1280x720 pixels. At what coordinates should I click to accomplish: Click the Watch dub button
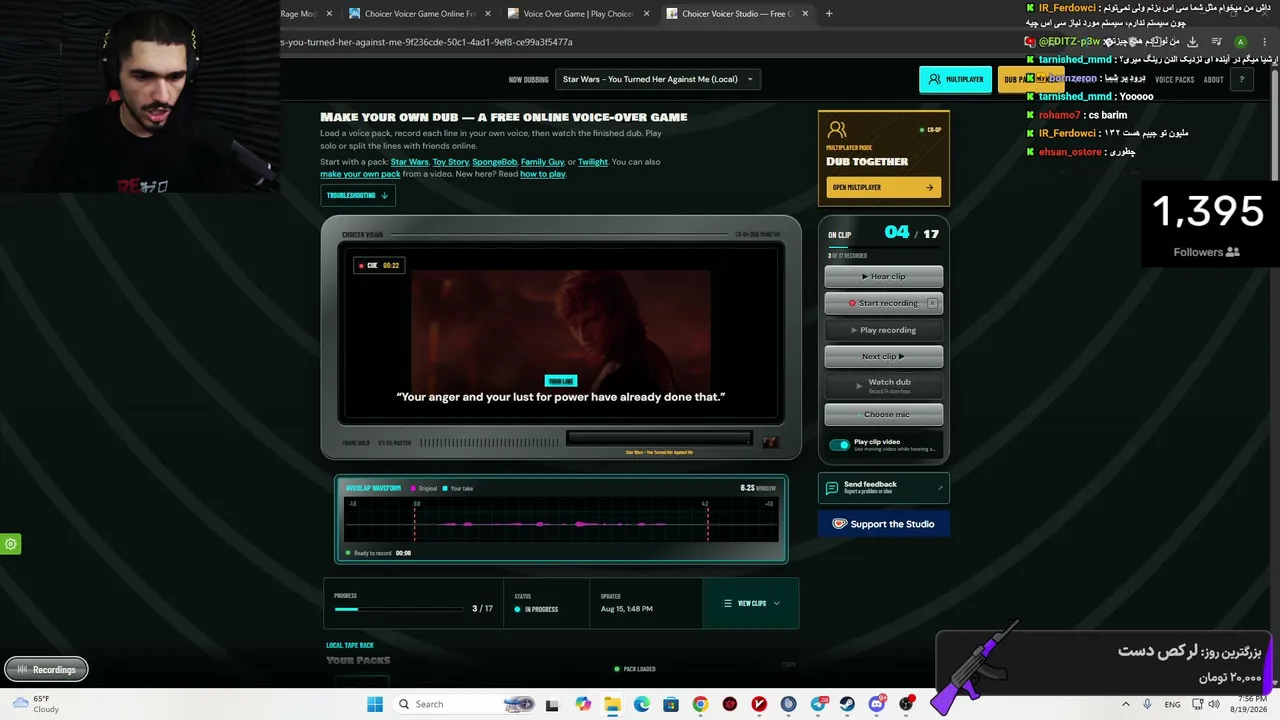click(x=883, y=385)
